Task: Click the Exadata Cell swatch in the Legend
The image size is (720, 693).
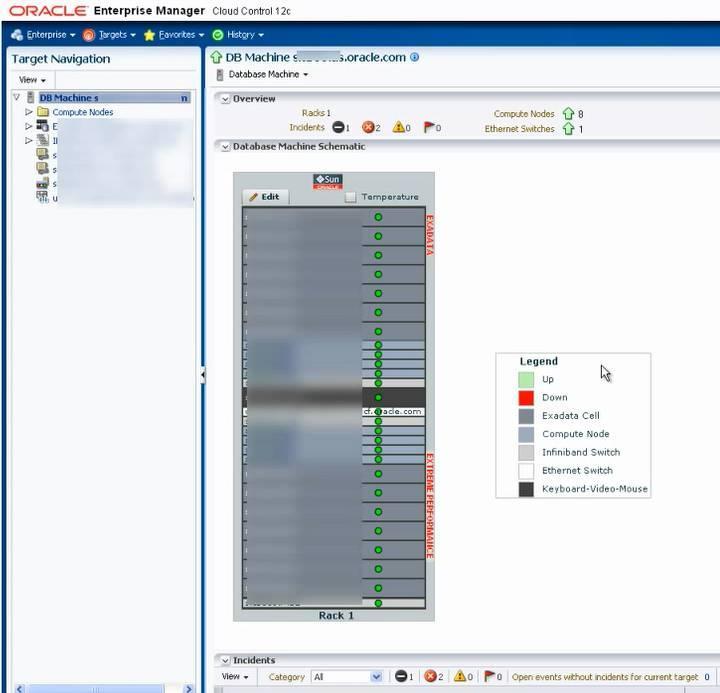Action: 526,416
